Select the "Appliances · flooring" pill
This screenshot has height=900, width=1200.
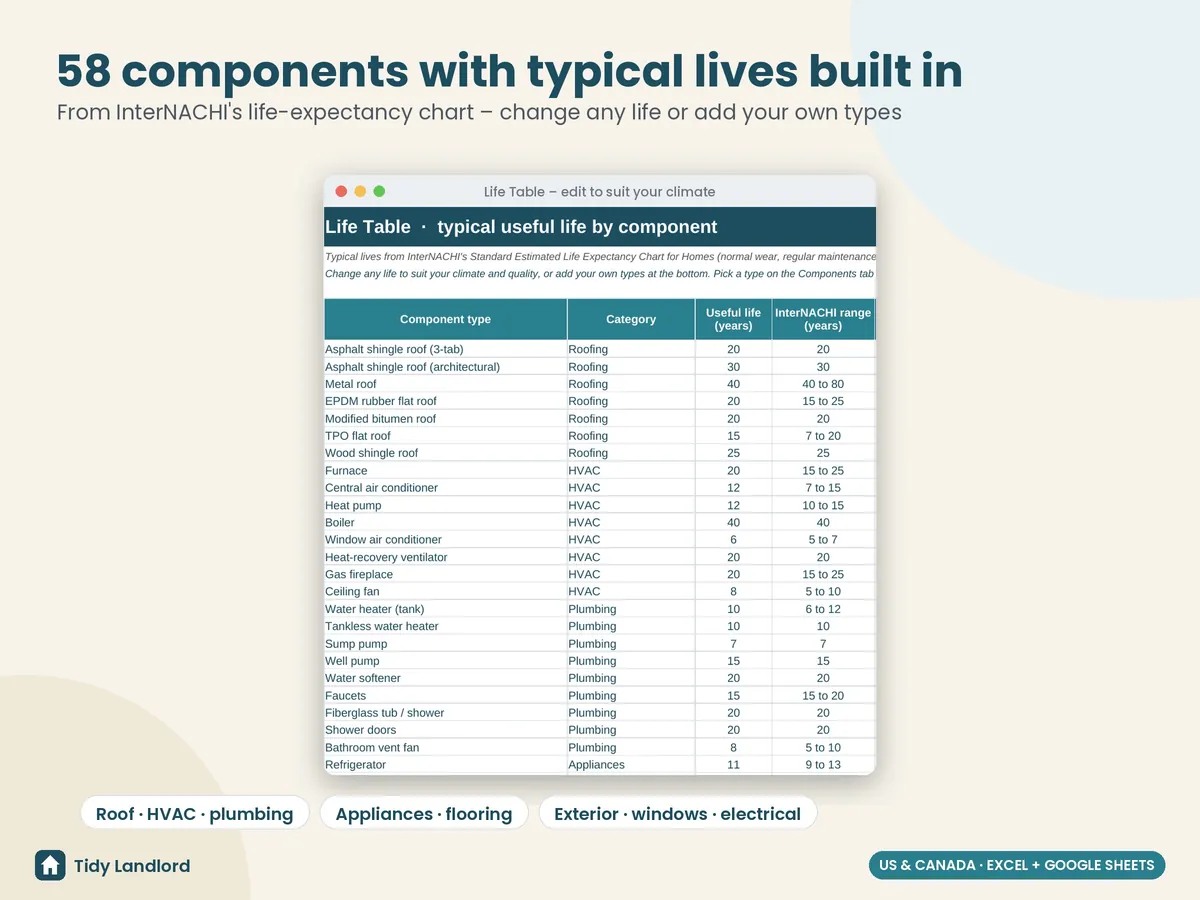(x=424, y=813)
